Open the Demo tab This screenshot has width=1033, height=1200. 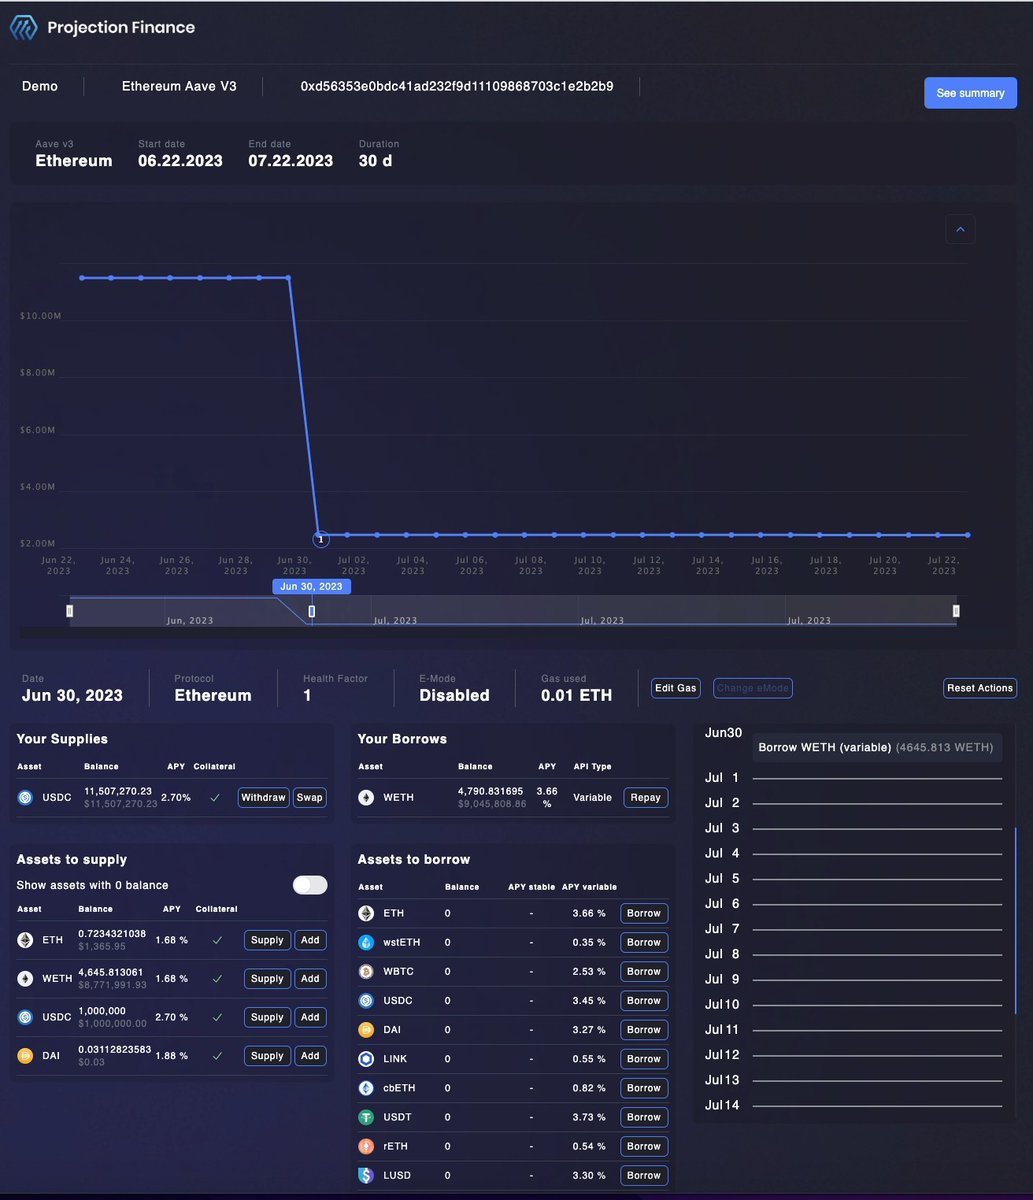(x=40, y=87)
